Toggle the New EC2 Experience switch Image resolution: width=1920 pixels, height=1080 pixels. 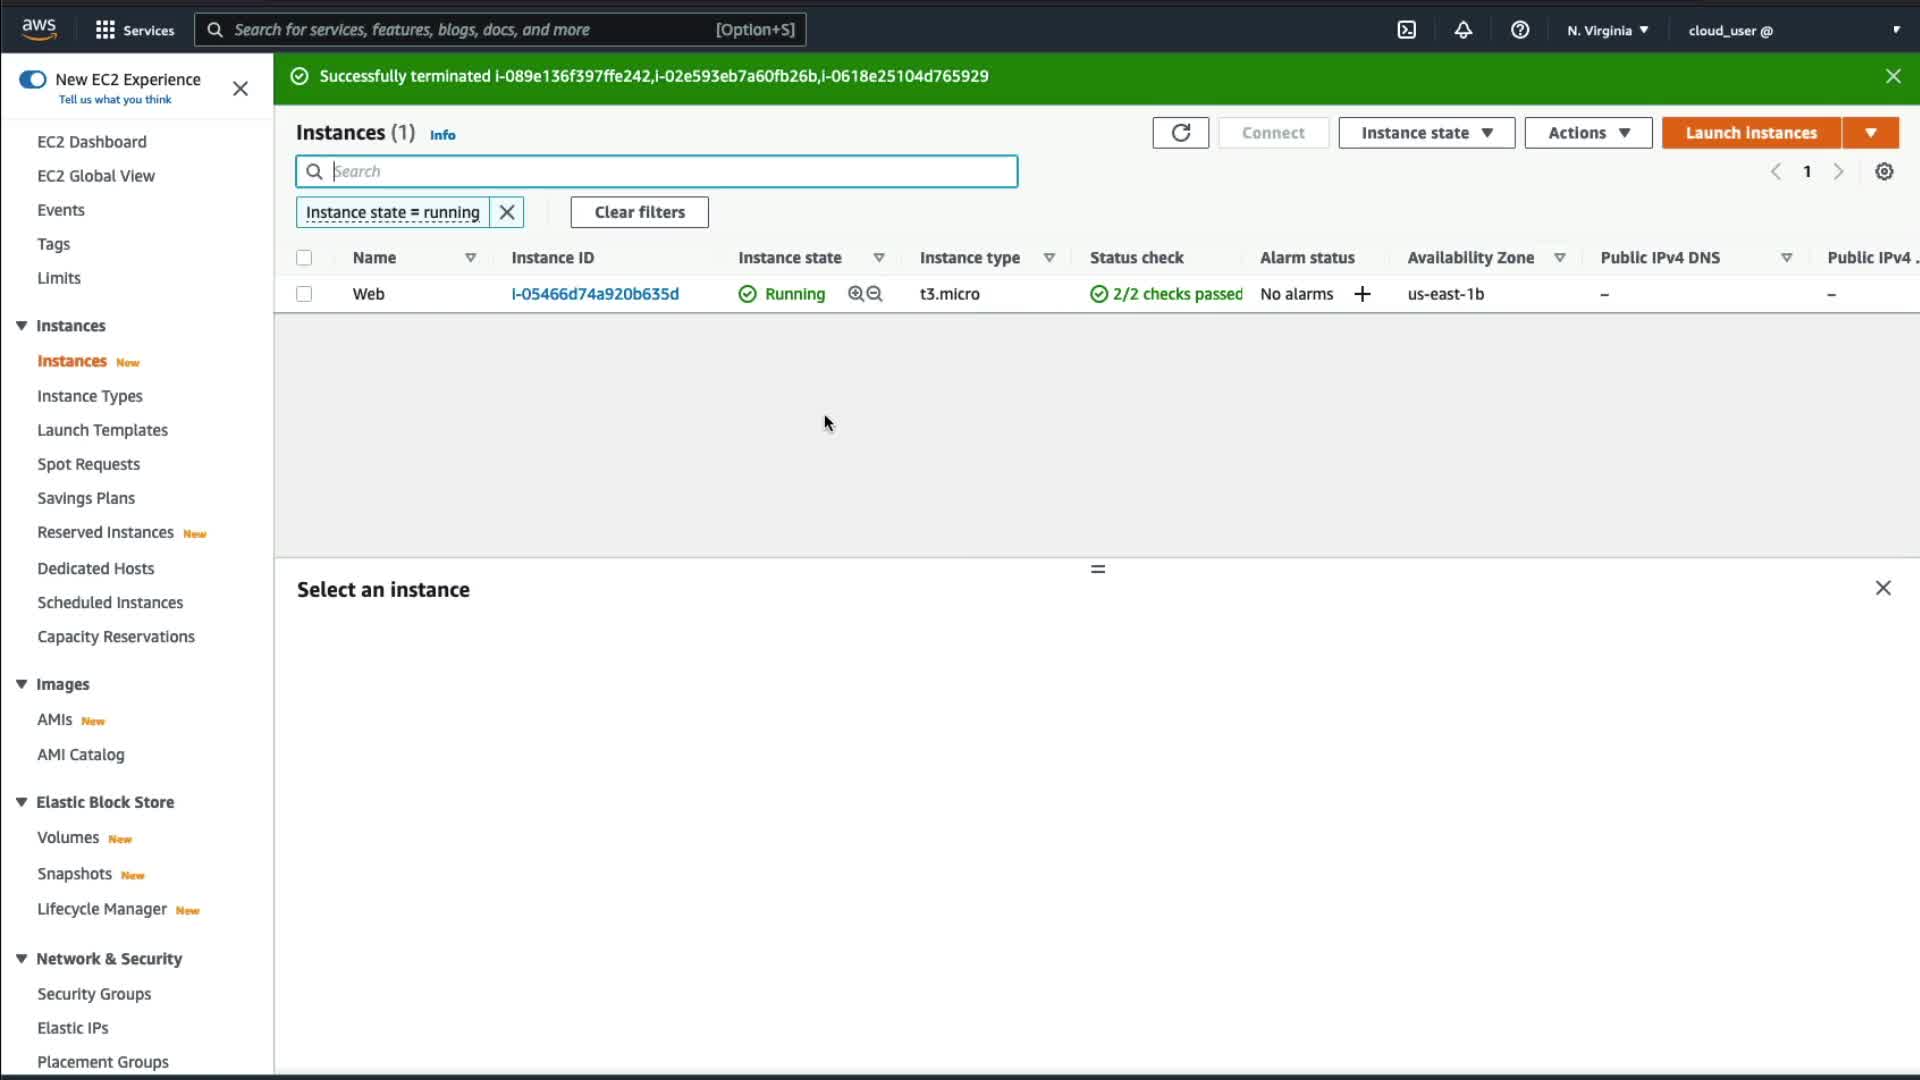pyautogui.click(x=33, y=79)
